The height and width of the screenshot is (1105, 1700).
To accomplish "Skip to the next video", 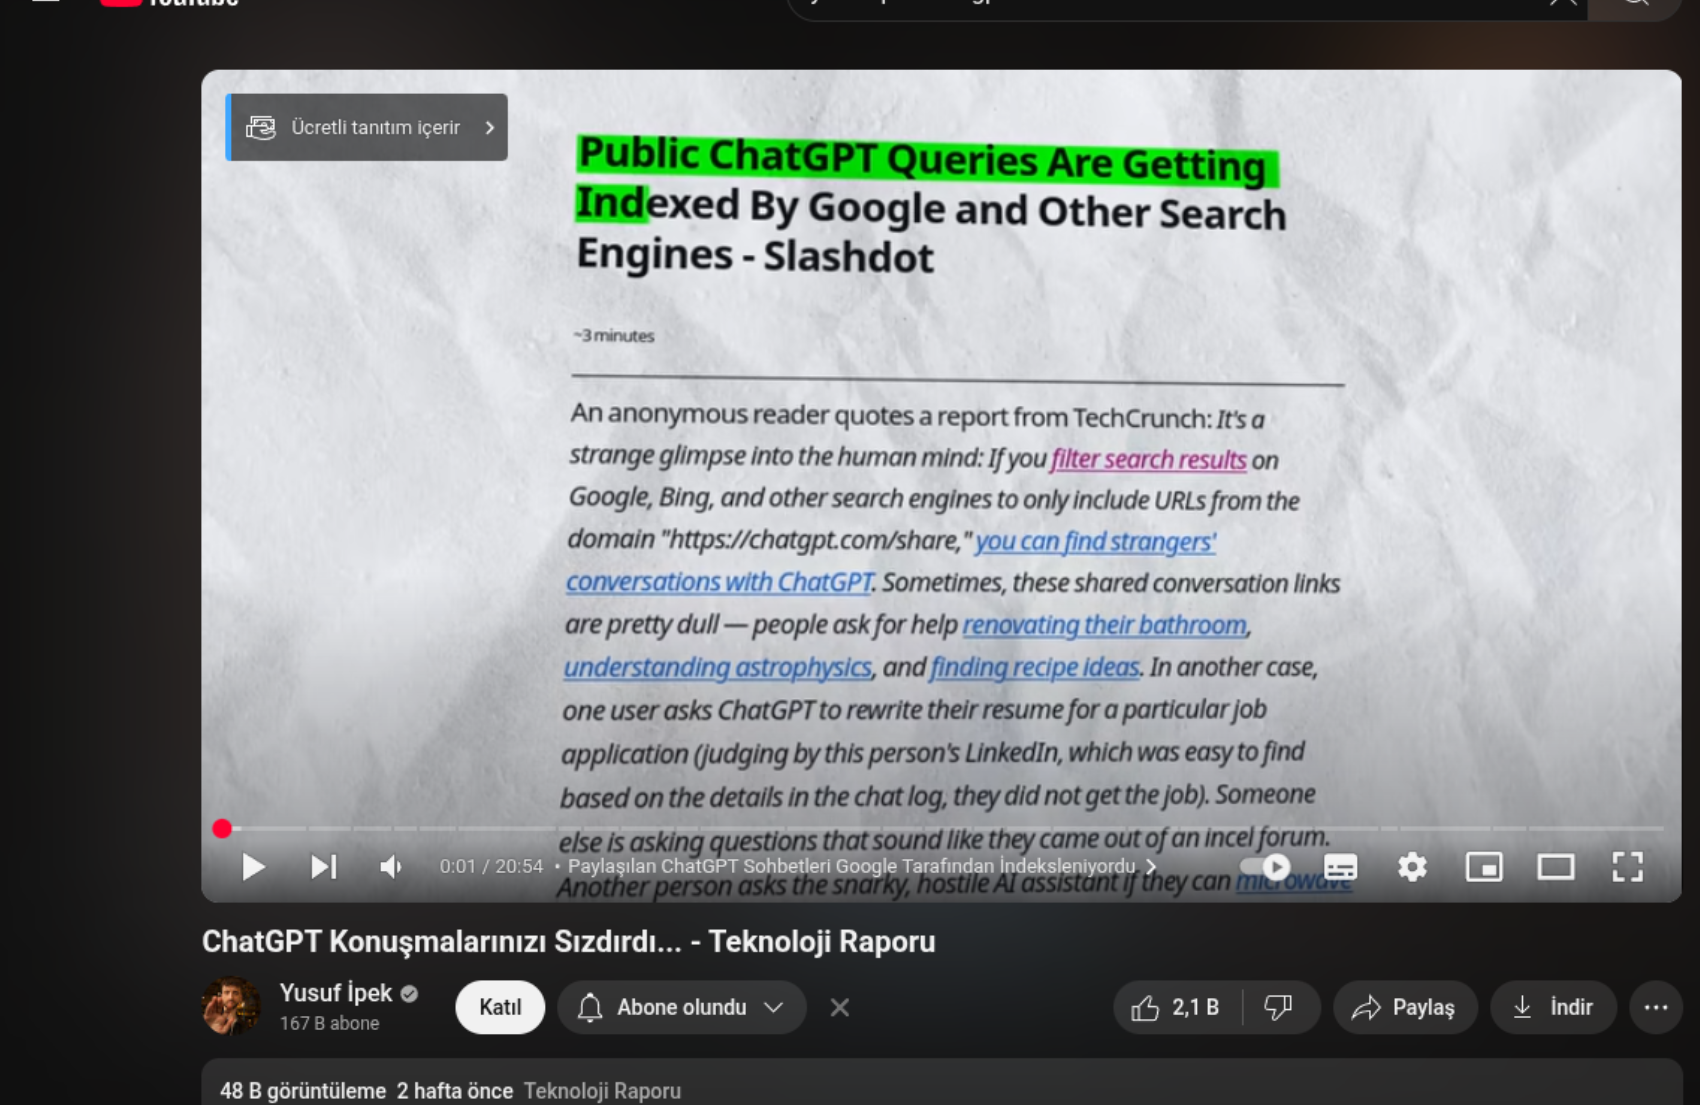I will [323, 867].
